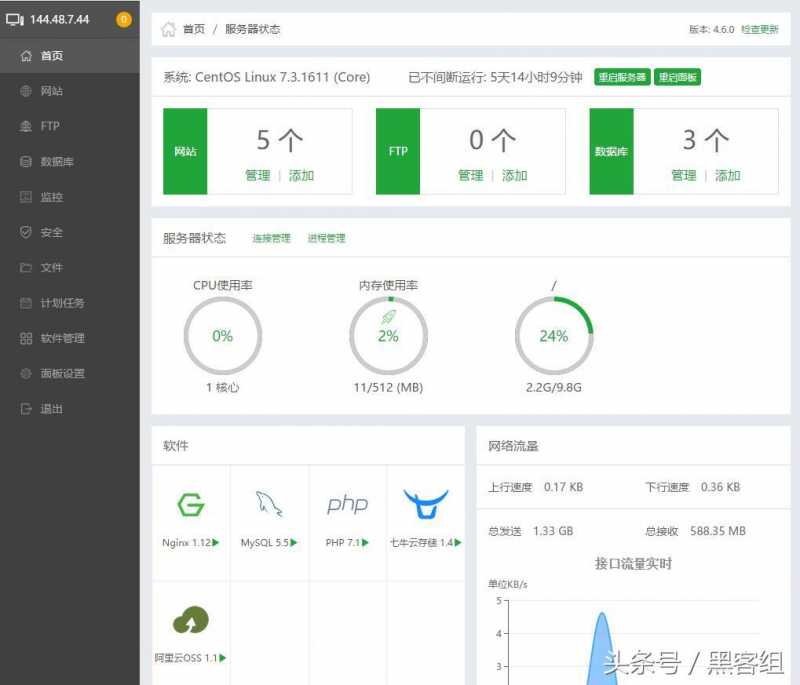Click the PHP logo icon

(347, 504)
